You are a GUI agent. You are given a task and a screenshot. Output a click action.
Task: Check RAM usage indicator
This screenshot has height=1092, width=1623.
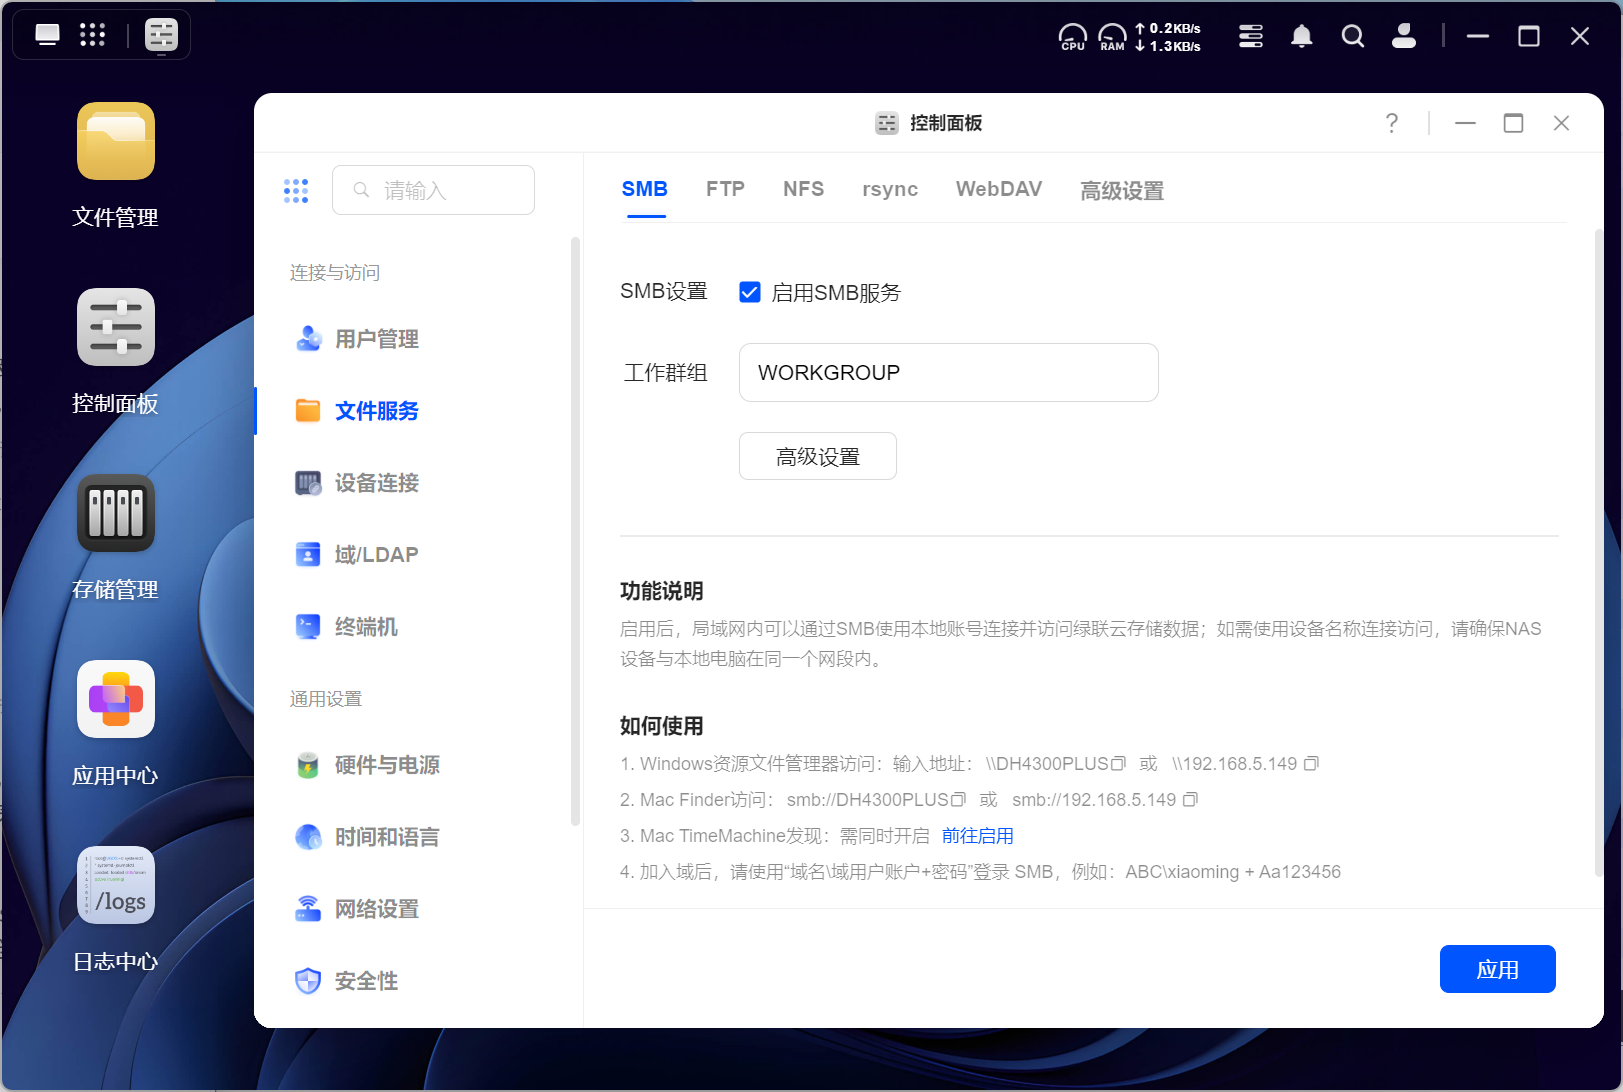(x=1112, y=37)
